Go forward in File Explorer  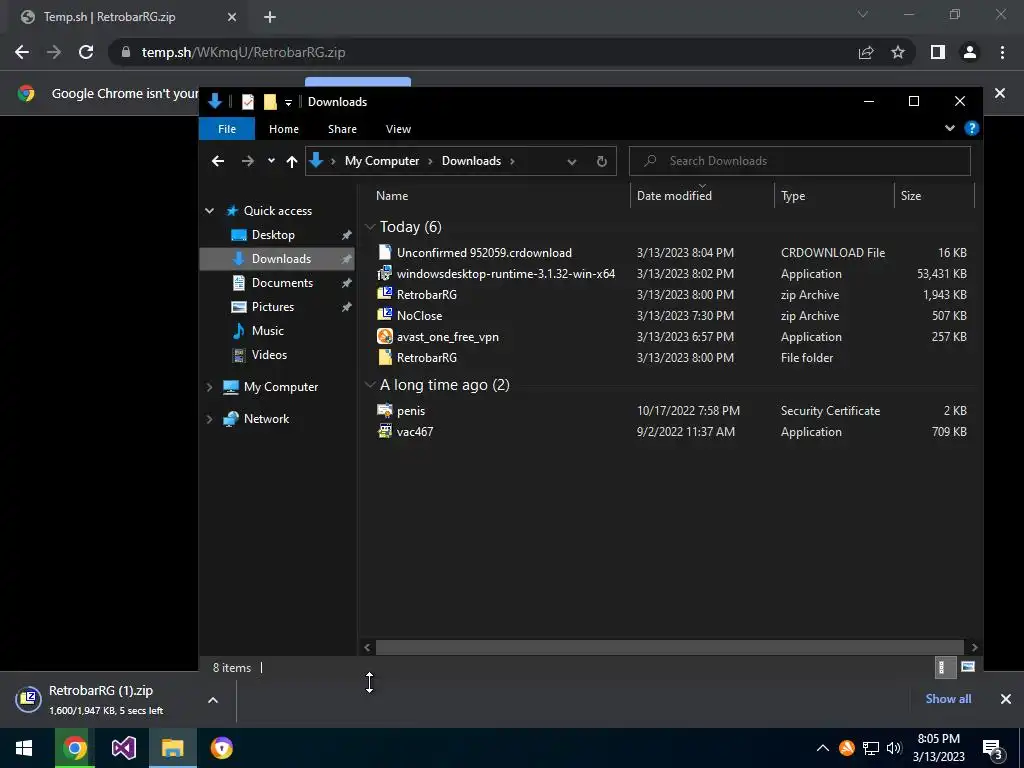pyautogui.click(x=248, y=161)
